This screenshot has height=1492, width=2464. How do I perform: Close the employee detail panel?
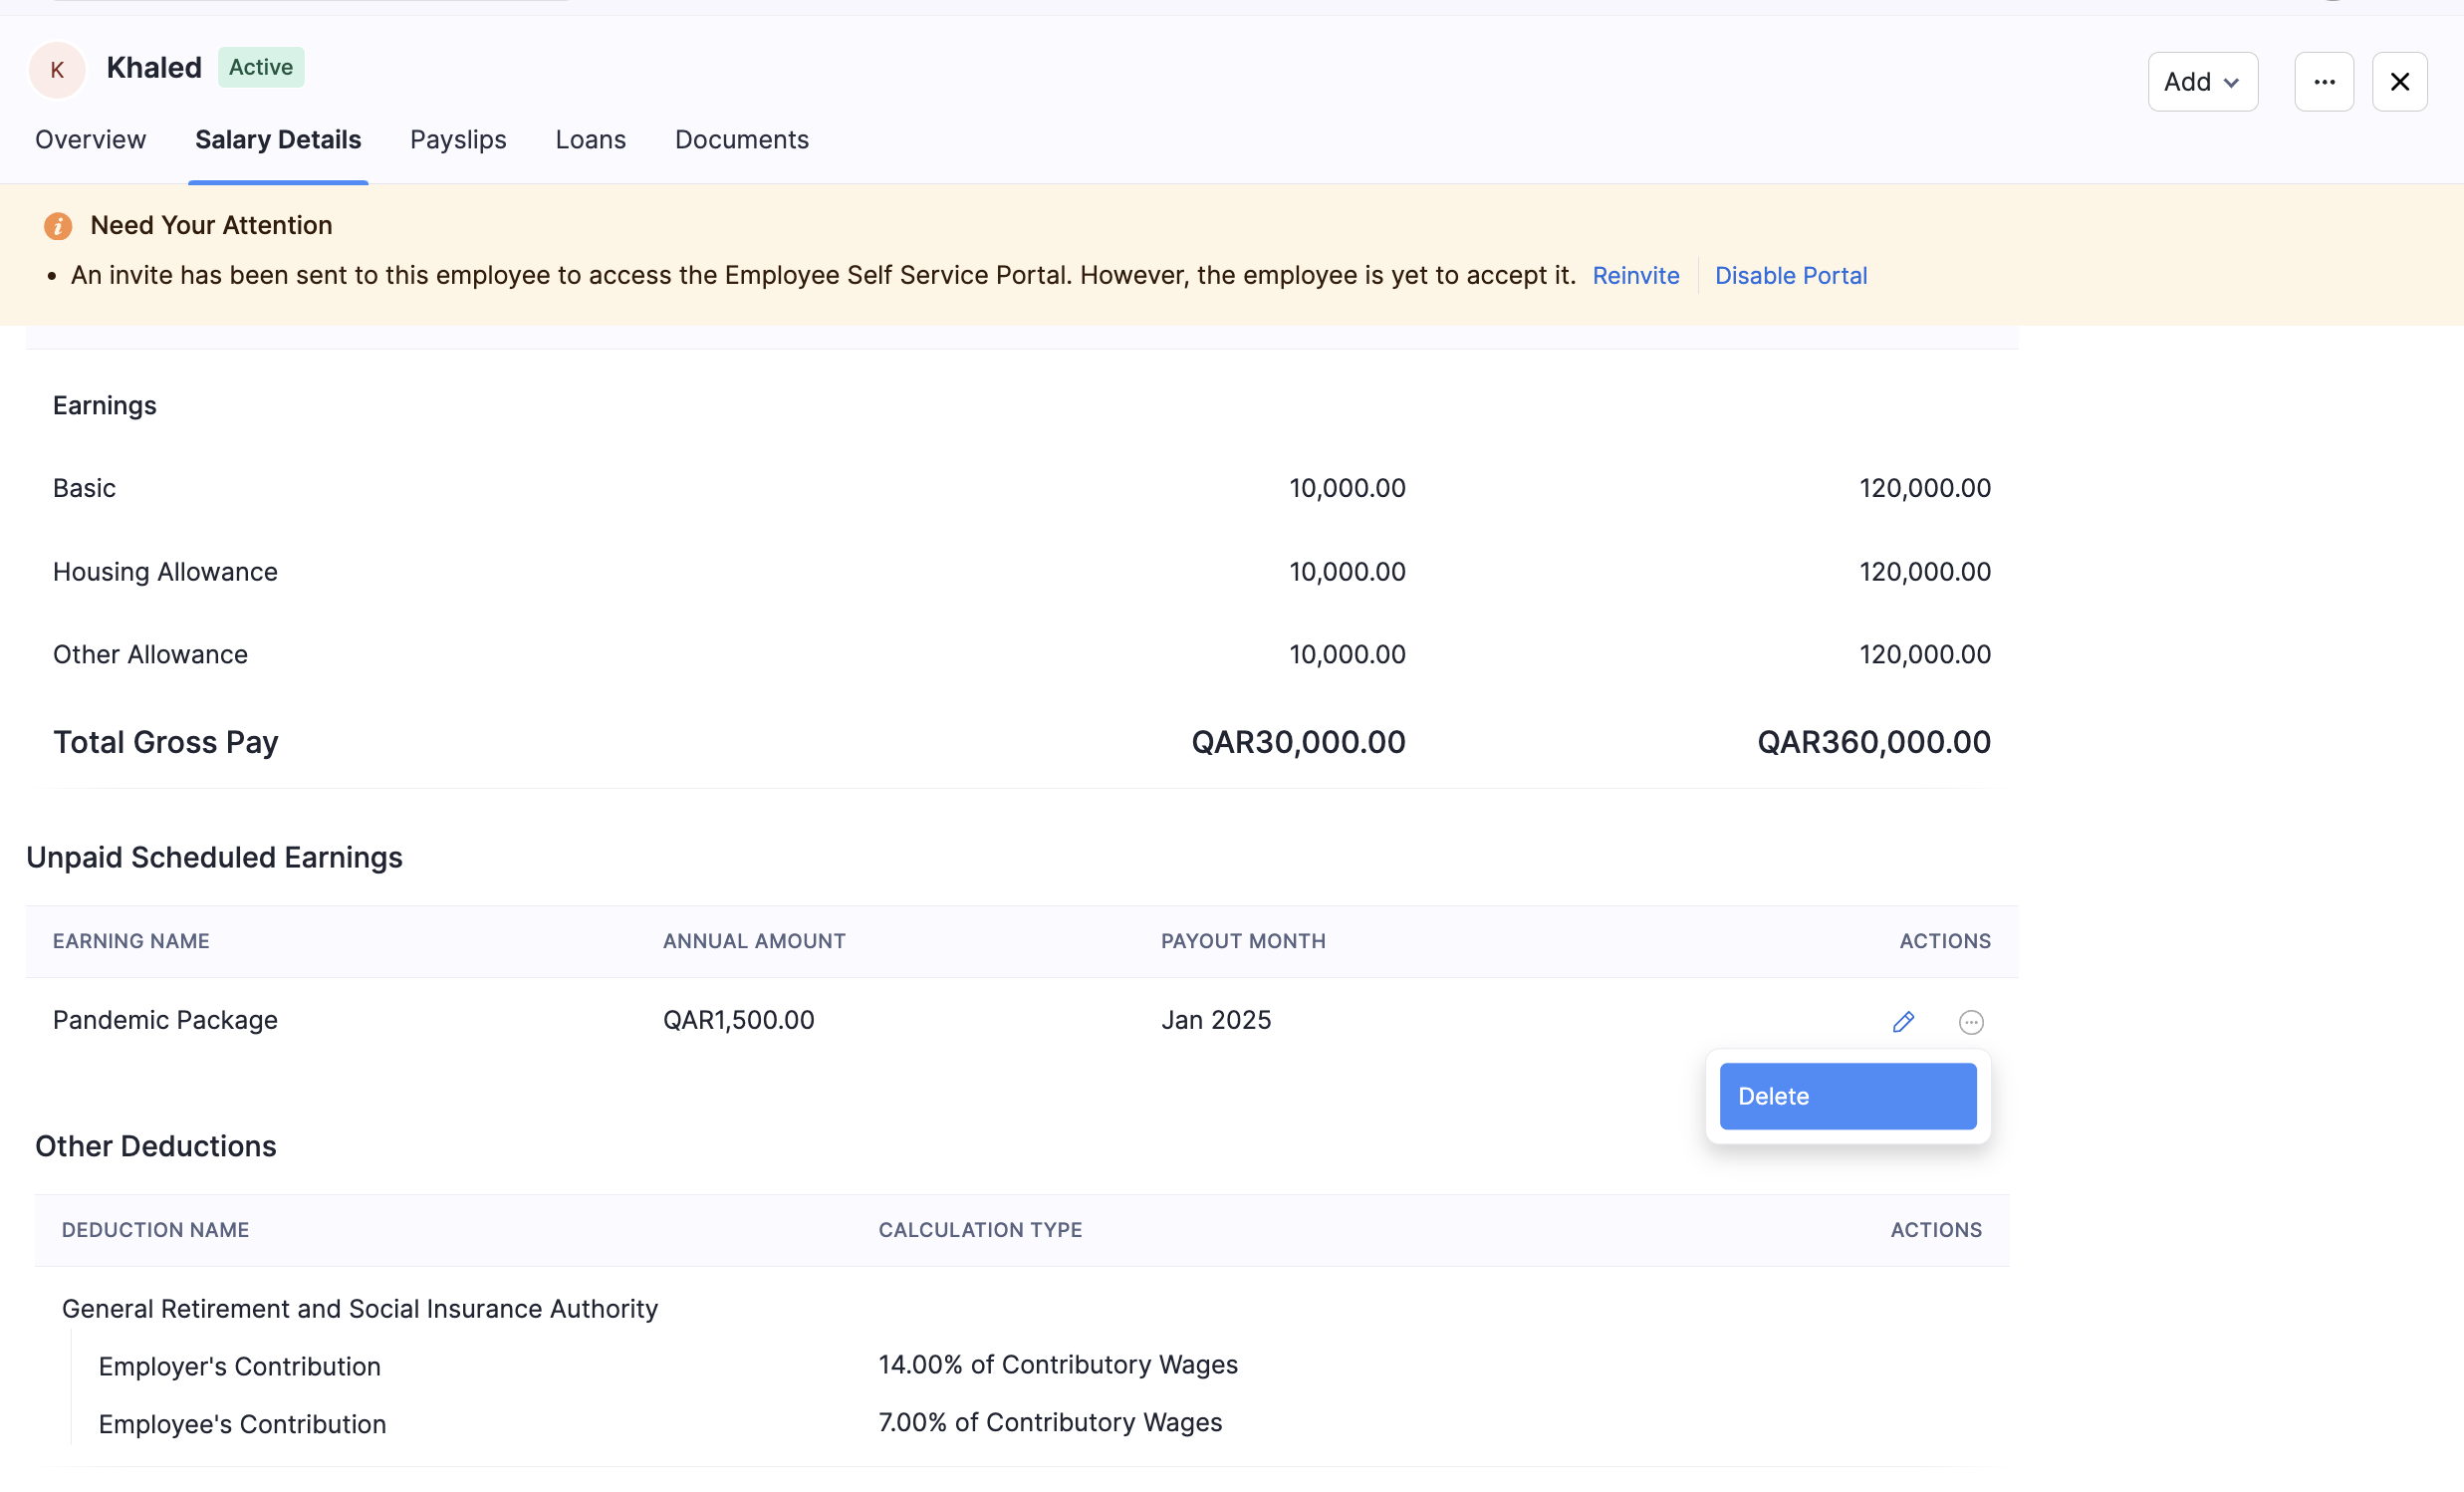pyautogui.click(x=2400, y=81)
